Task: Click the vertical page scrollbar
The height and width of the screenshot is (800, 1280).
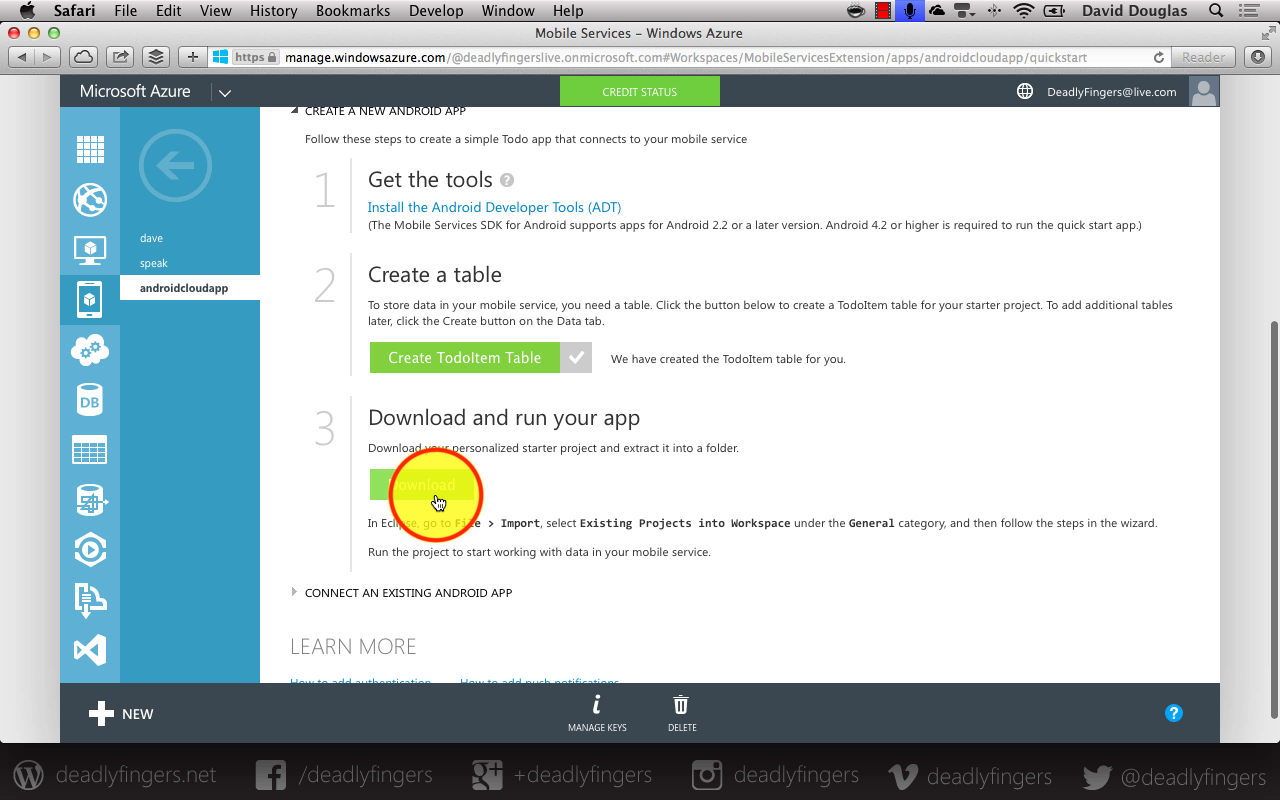Action: point(1273,519)
